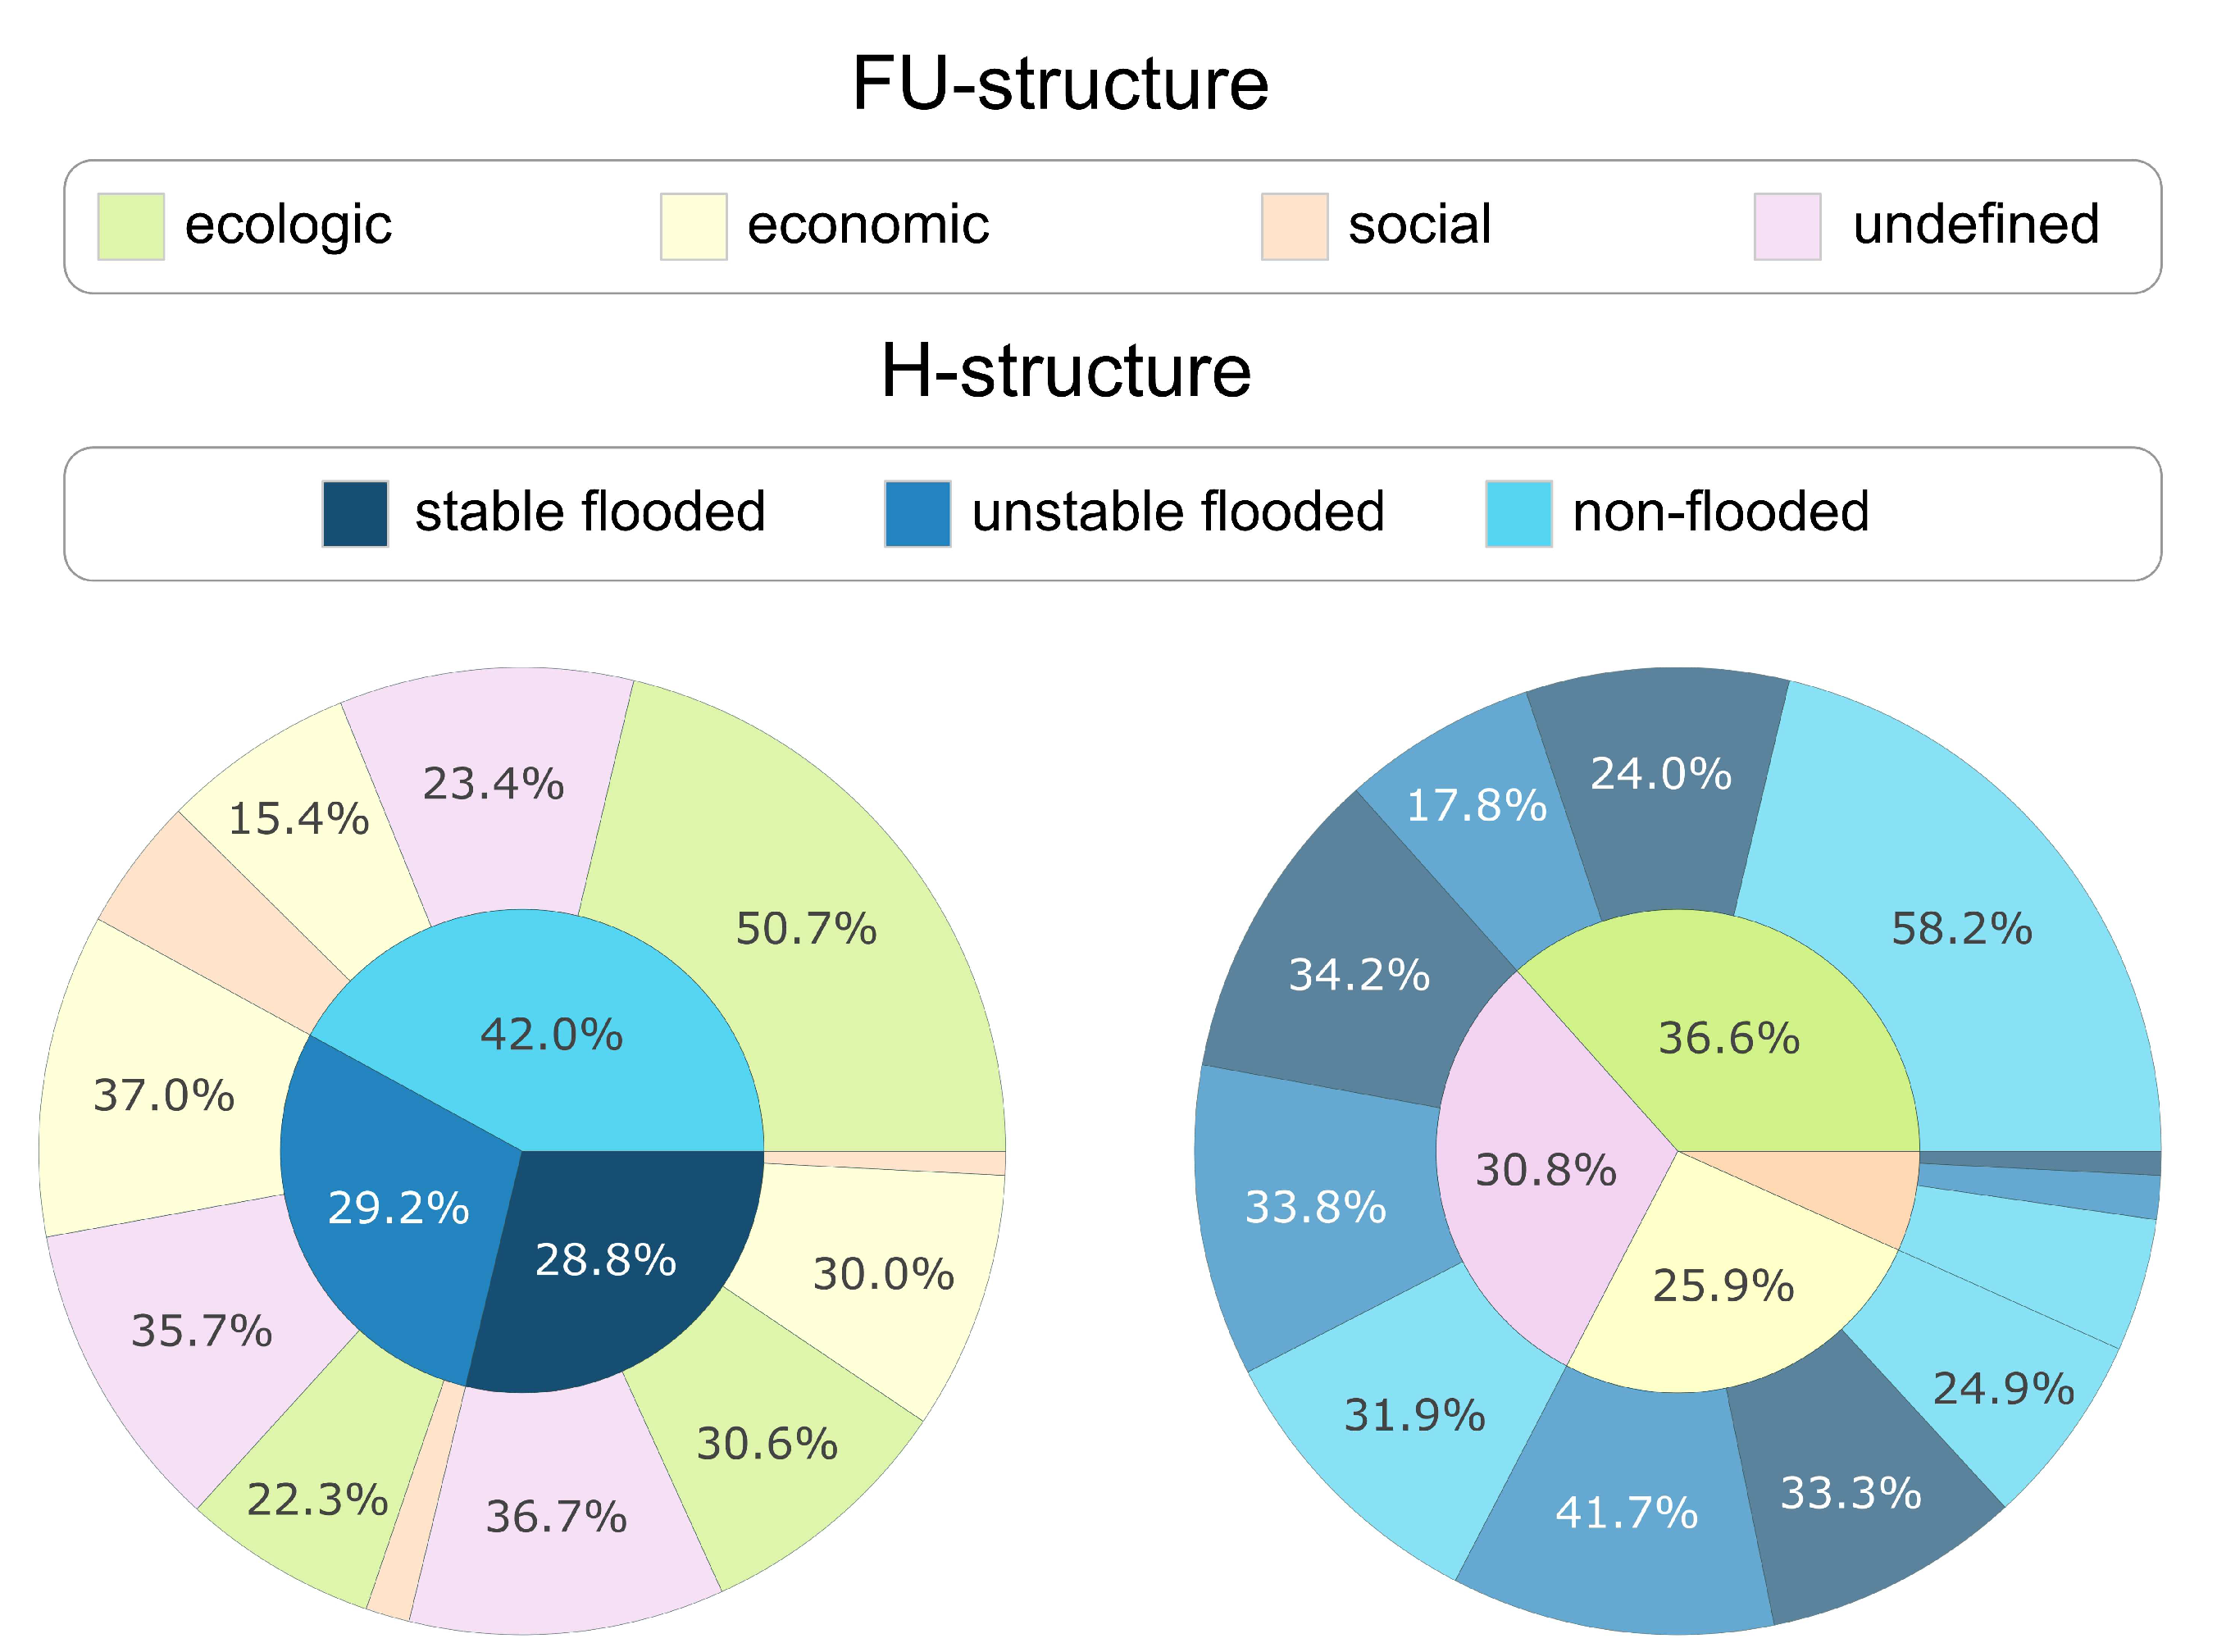Click the 50.7% ecologic outer segment
This screenshot has height=1652, width=2217.
(x=806, y=930)
